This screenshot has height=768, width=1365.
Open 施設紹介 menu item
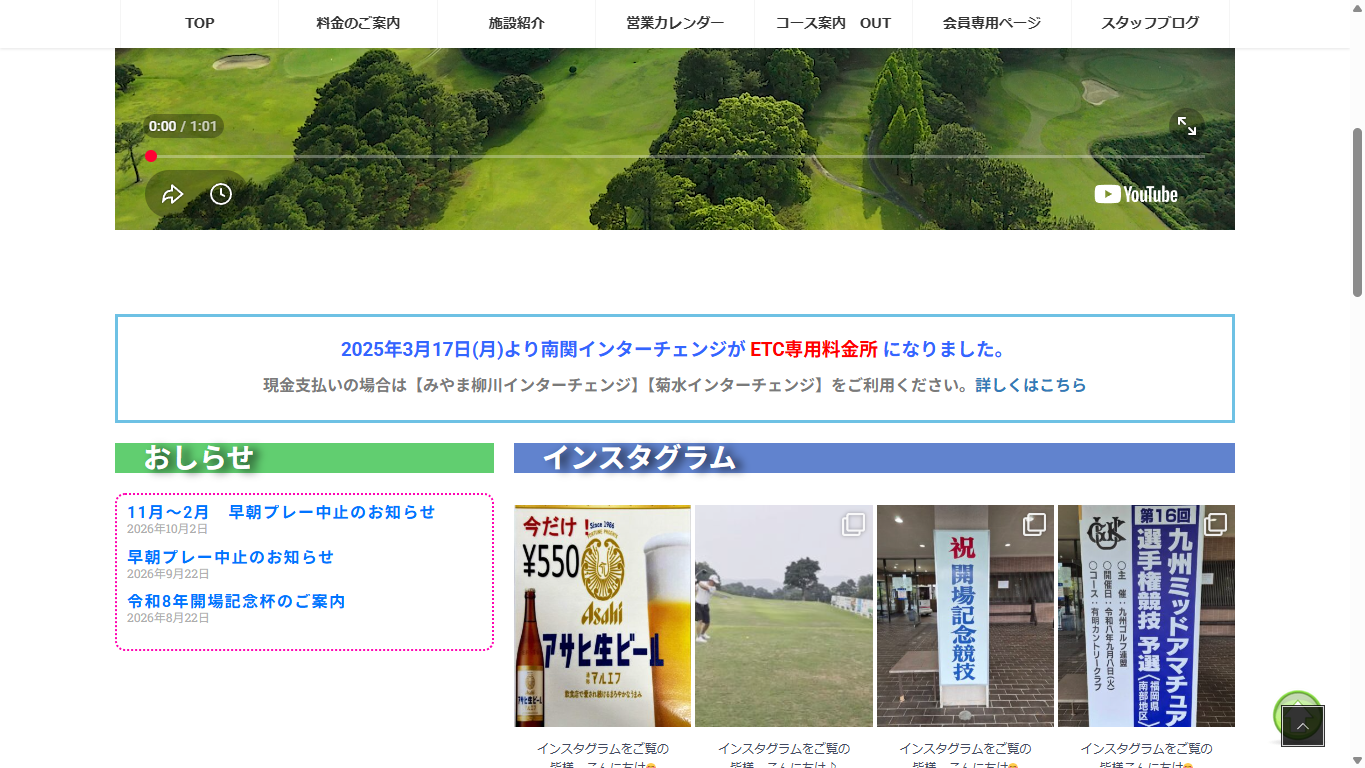point(517,23)
